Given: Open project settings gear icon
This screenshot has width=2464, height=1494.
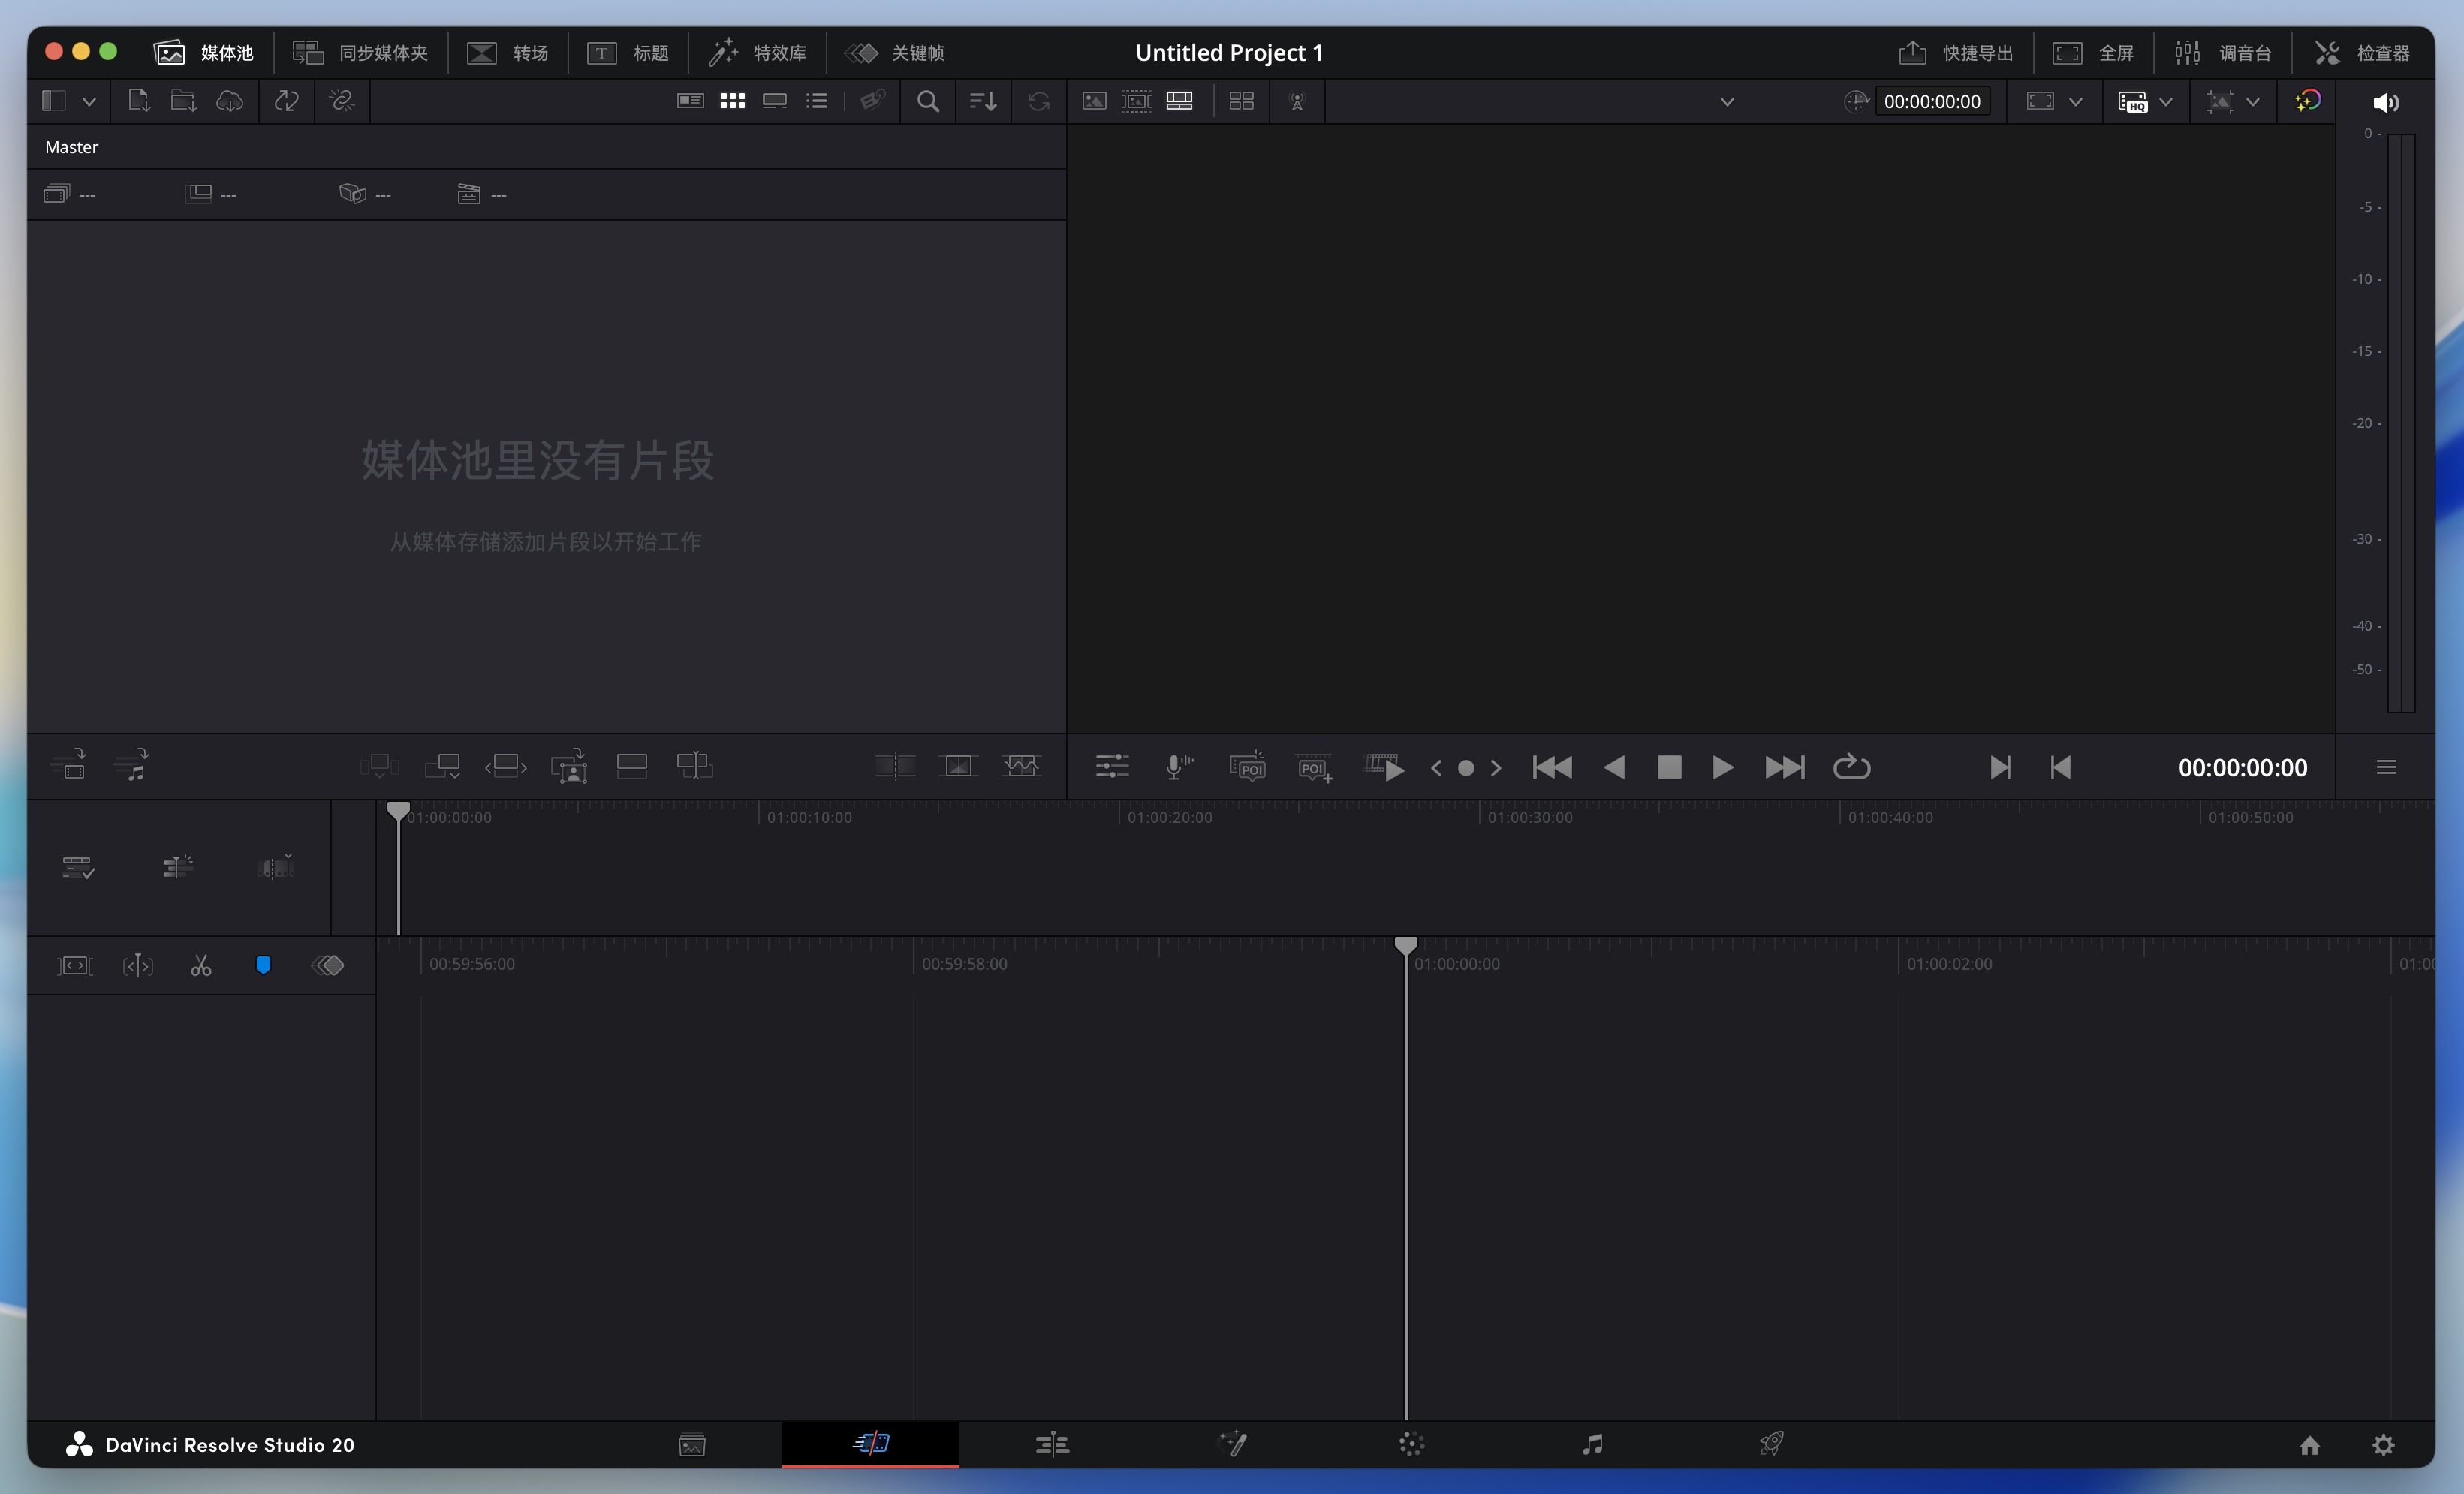Looking at the screenshot, I should click(2383, 1445).
